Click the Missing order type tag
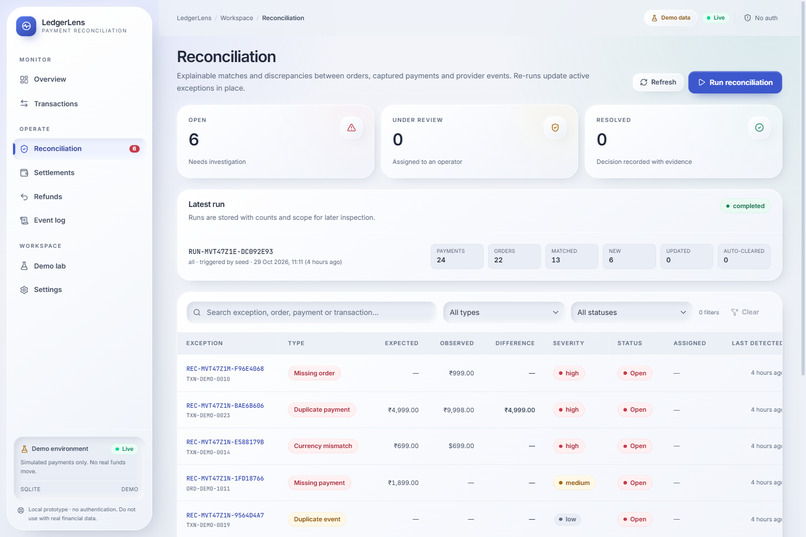806x537 pixels. pyautogui.click(x=314, y=373)
